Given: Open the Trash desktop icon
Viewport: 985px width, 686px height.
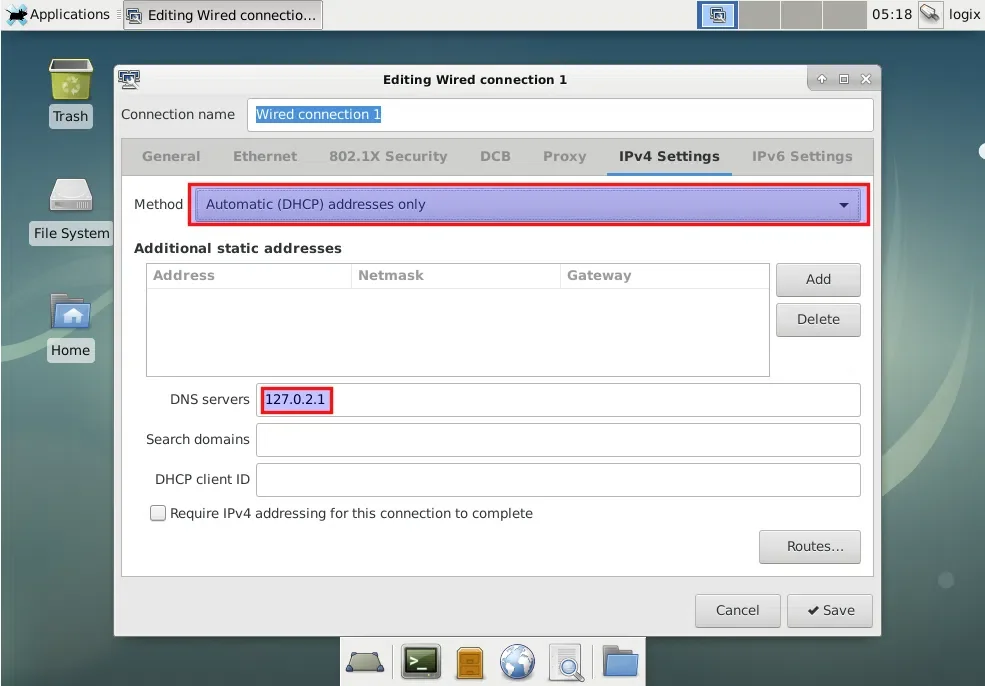Looking at the screenshot, I should point(70,92).
